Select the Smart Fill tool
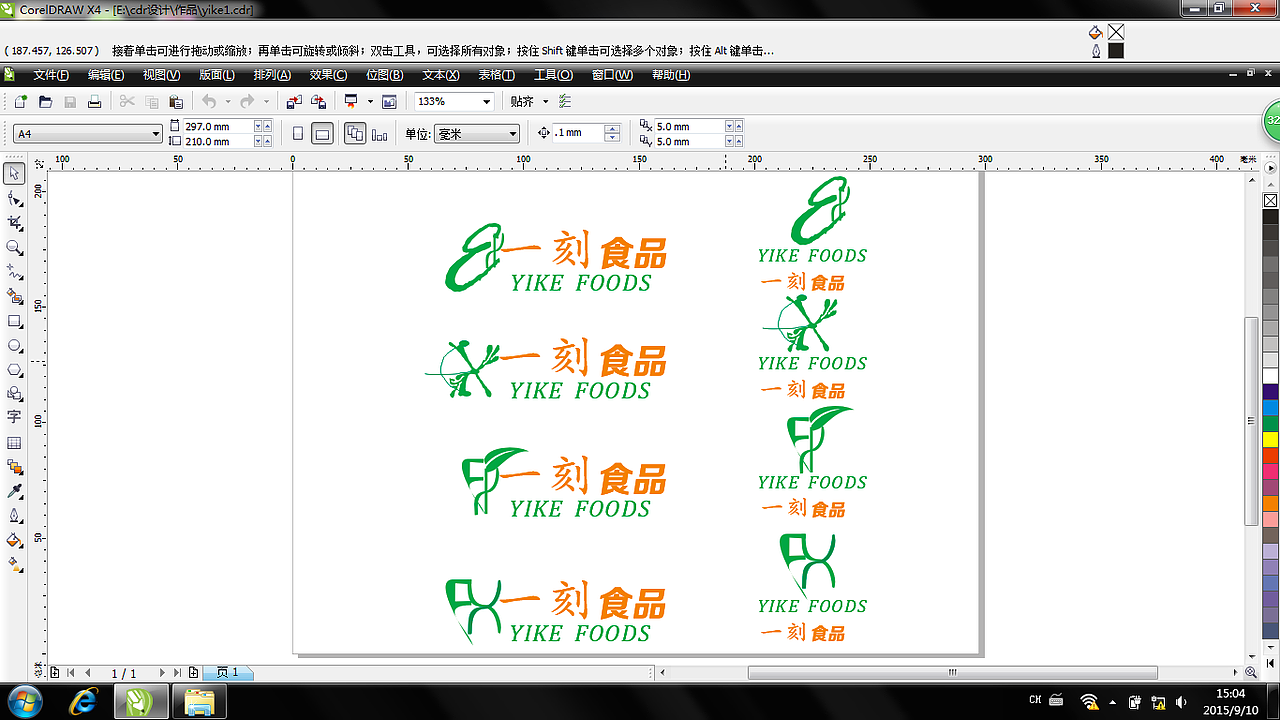1280x720 pixels. [14, 297]
